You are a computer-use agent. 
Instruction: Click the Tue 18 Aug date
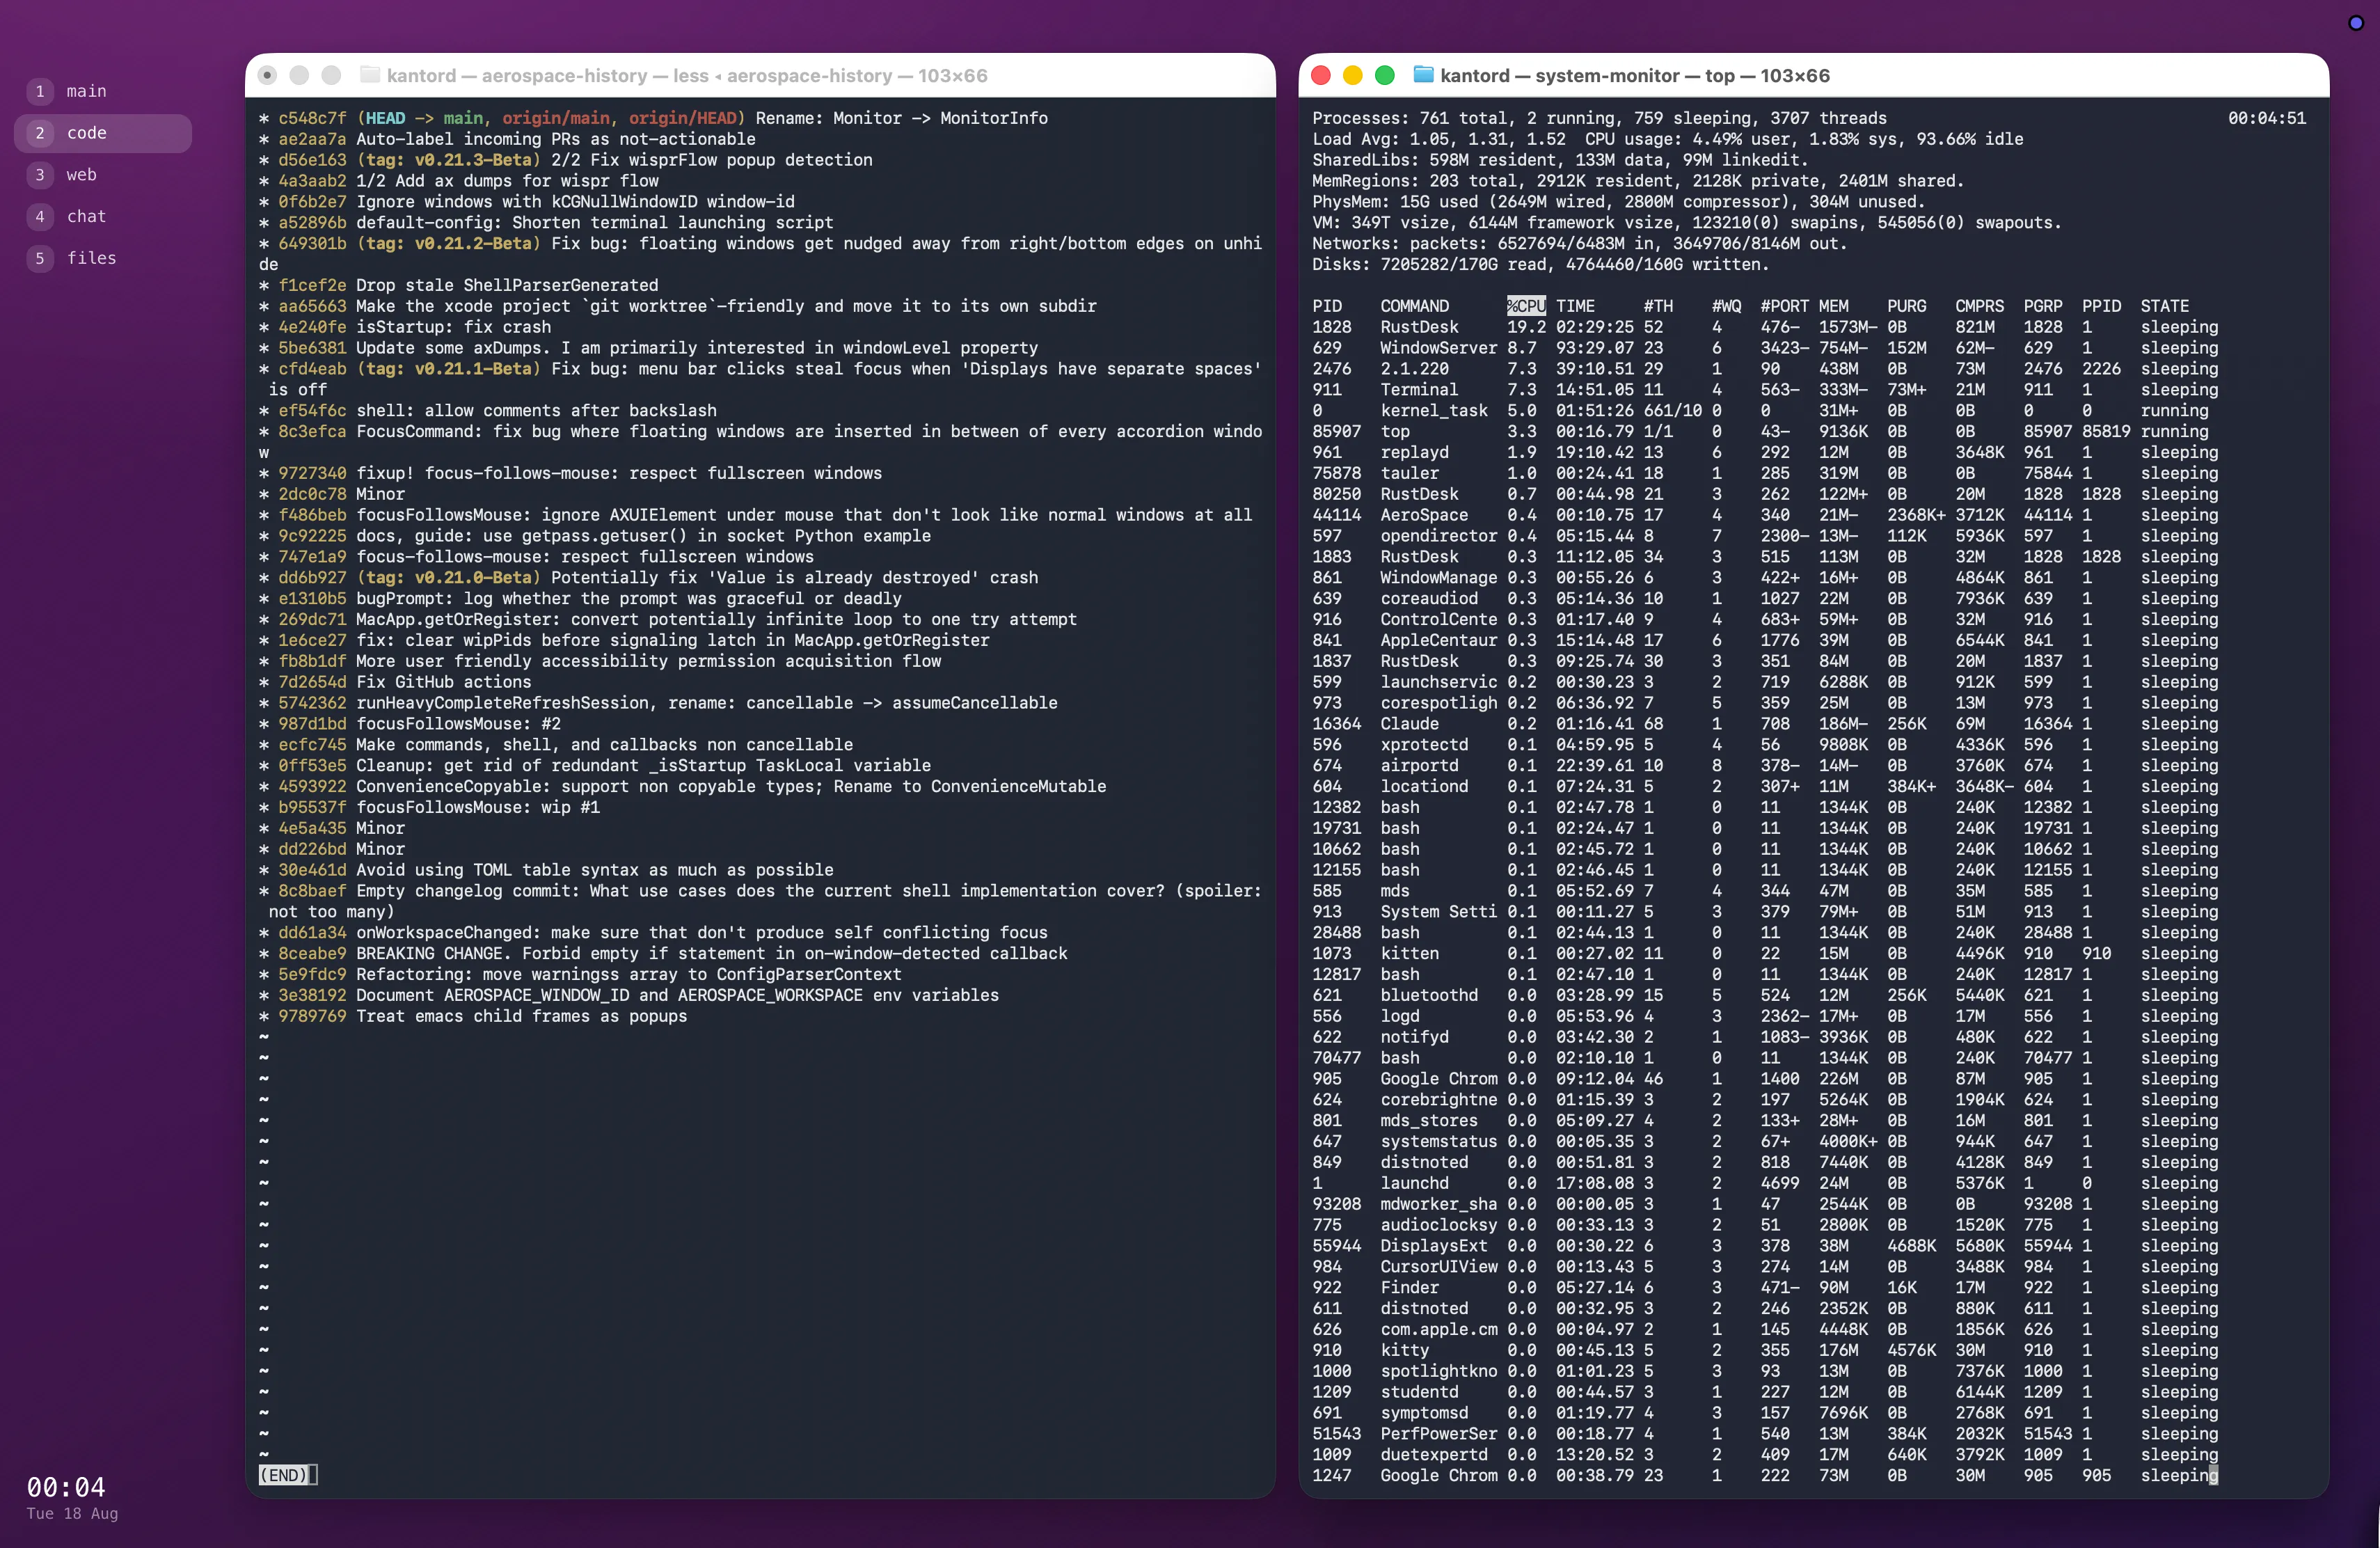click(x=72, y=1514)
